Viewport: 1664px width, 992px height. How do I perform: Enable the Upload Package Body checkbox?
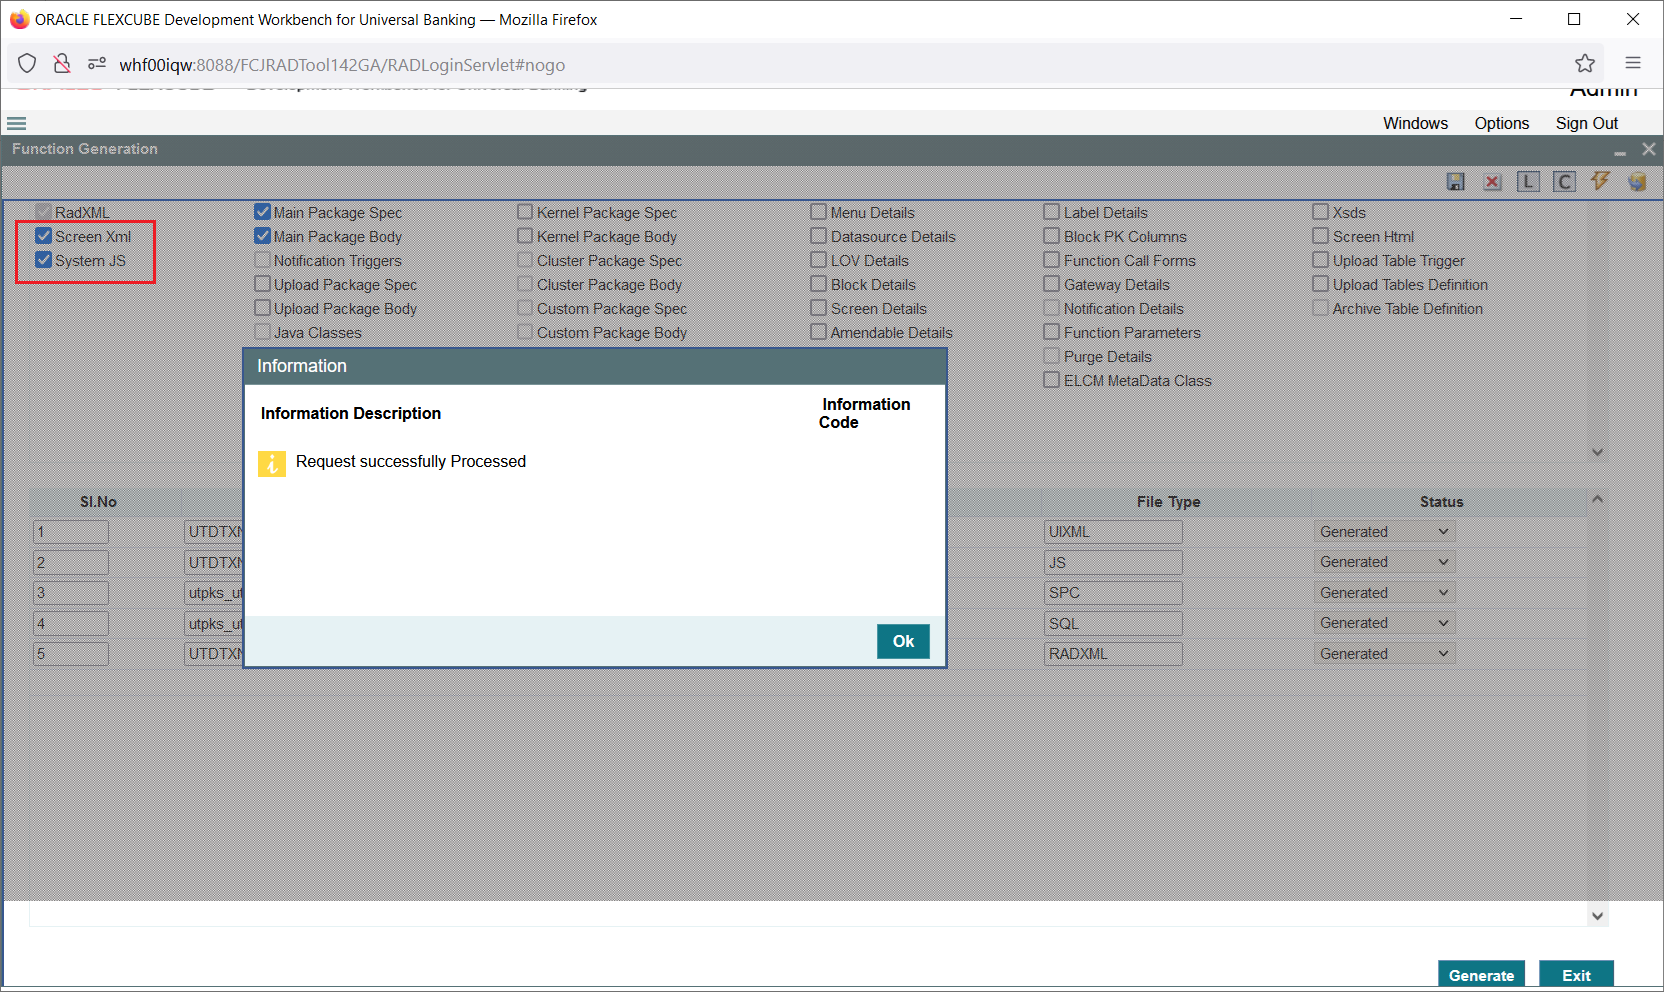263,308
